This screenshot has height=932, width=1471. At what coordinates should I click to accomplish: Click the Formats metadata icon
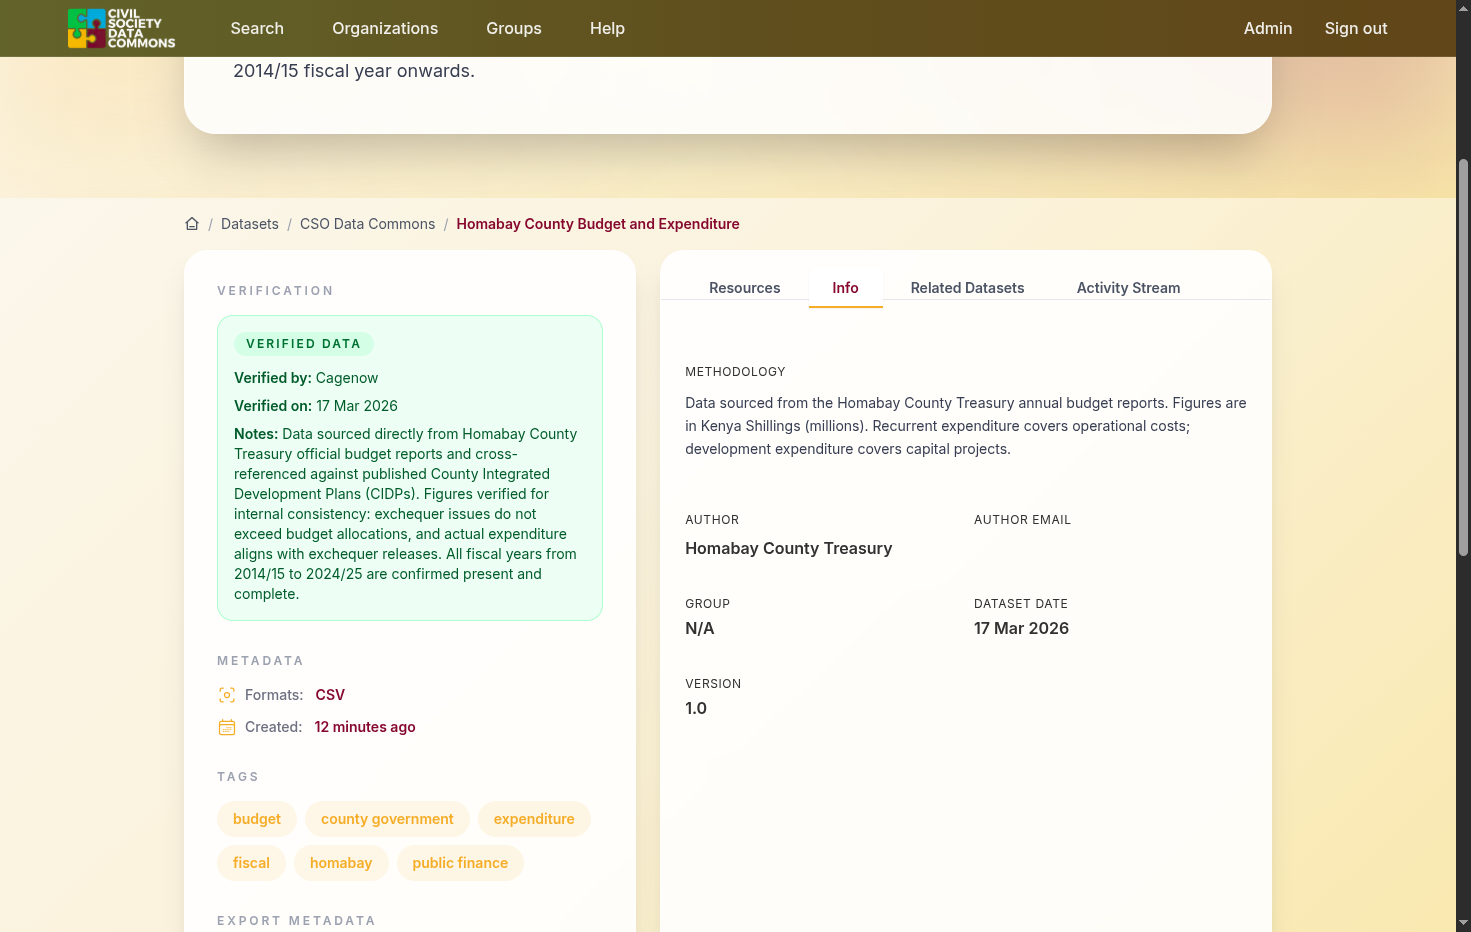tap(227, 695)
